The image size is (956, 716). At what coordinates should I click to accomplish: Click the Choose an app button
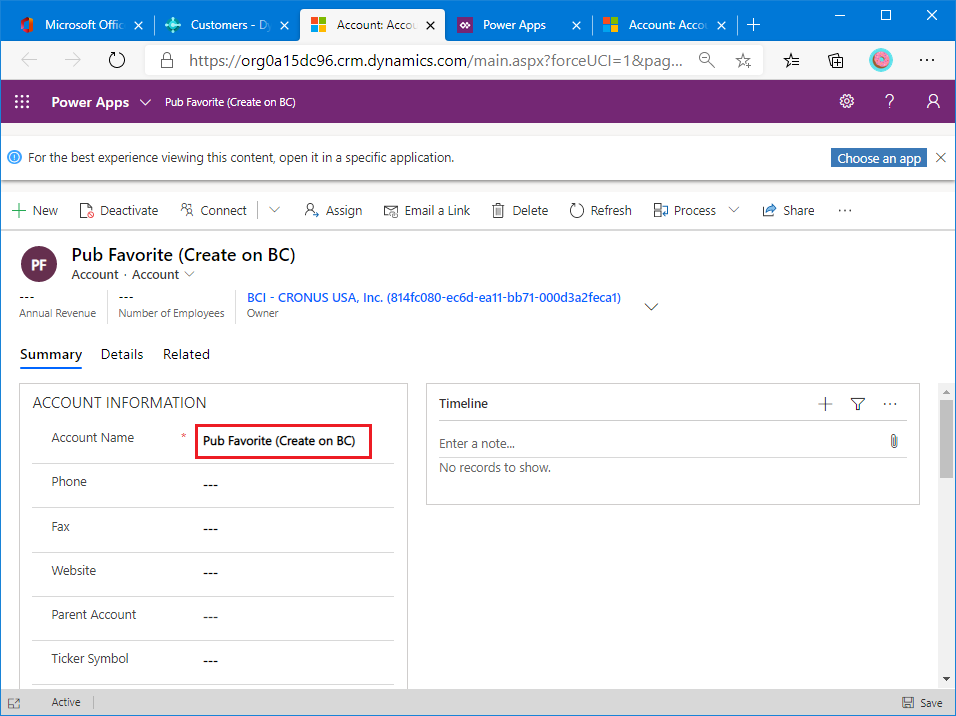tap(879, 158)
